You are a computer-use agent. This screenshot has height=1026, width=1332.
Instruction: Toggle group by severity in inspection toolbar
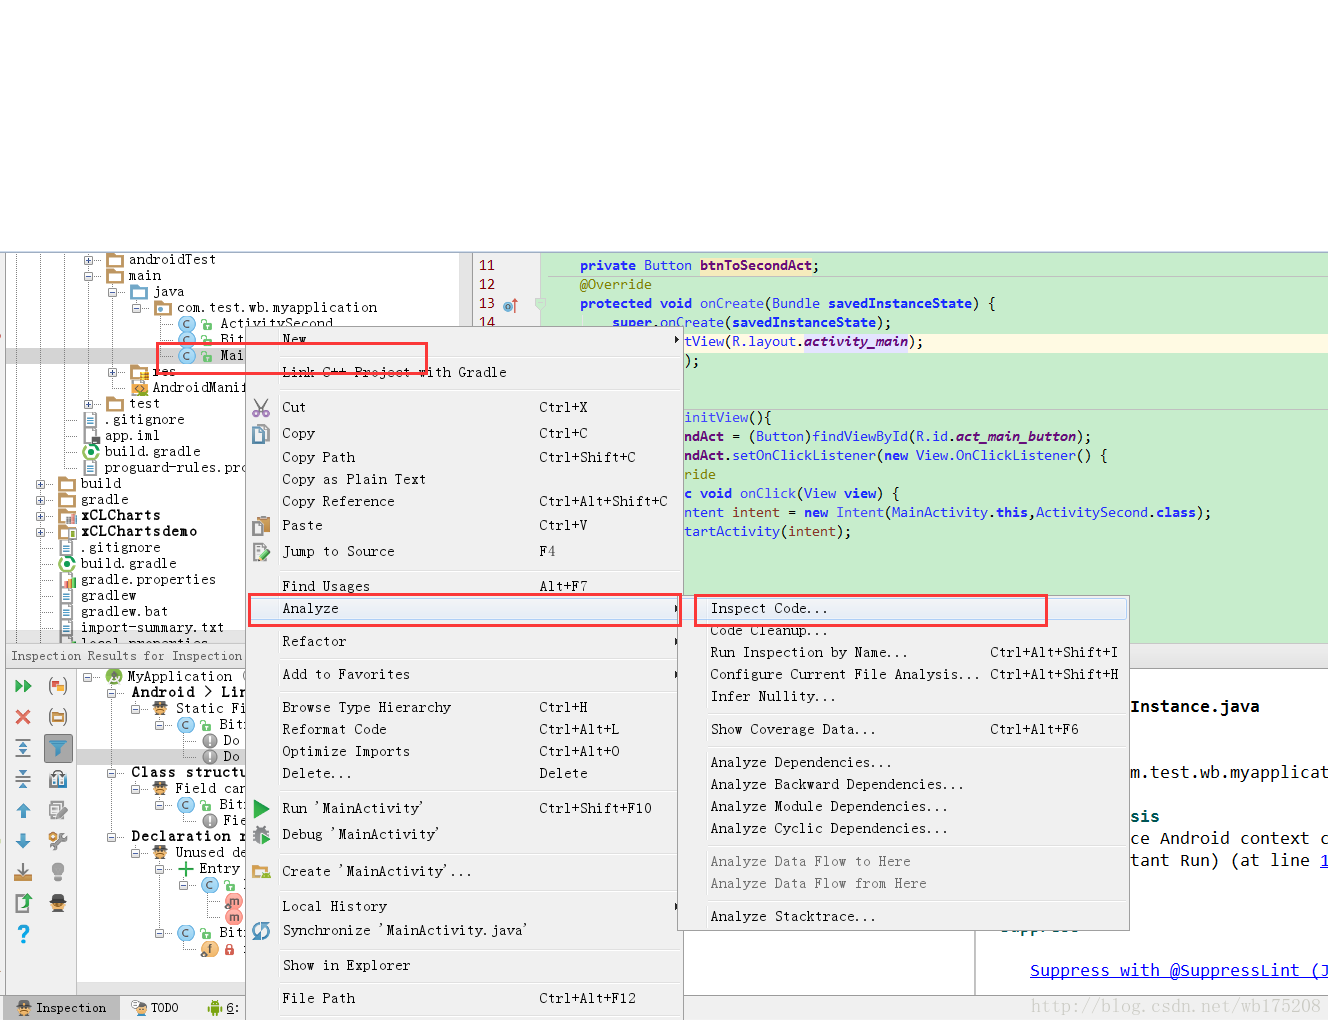58,686
